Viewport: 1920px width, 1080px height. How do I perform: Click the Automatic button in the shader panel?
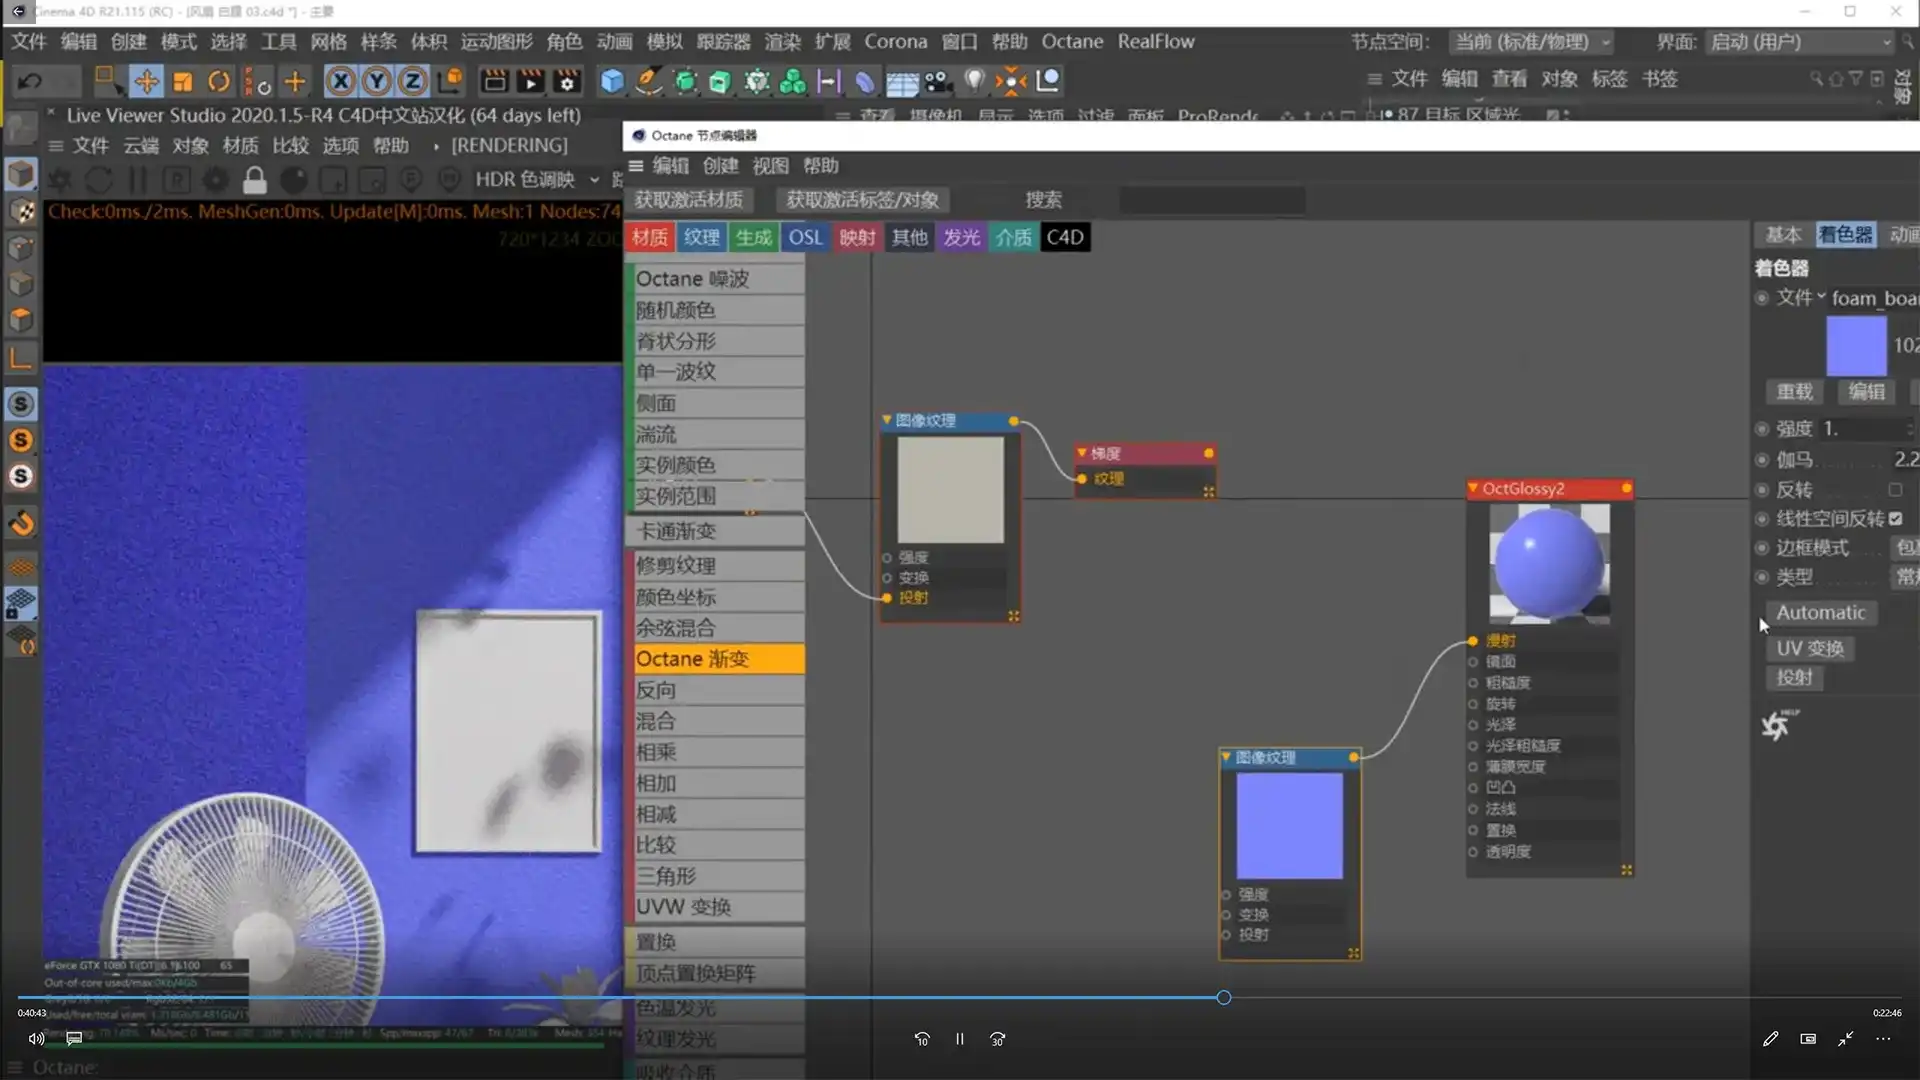pos(1822,612)
